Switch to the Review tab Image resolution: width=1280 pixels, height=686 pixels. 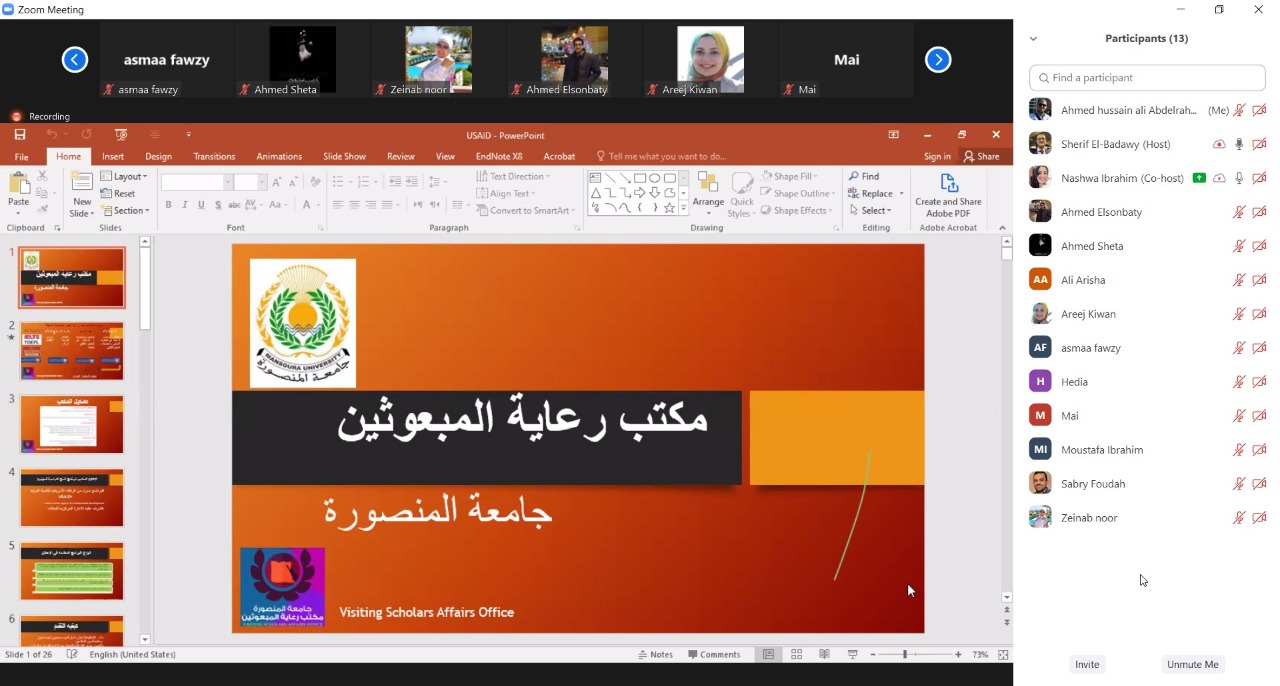coord(401,156)
